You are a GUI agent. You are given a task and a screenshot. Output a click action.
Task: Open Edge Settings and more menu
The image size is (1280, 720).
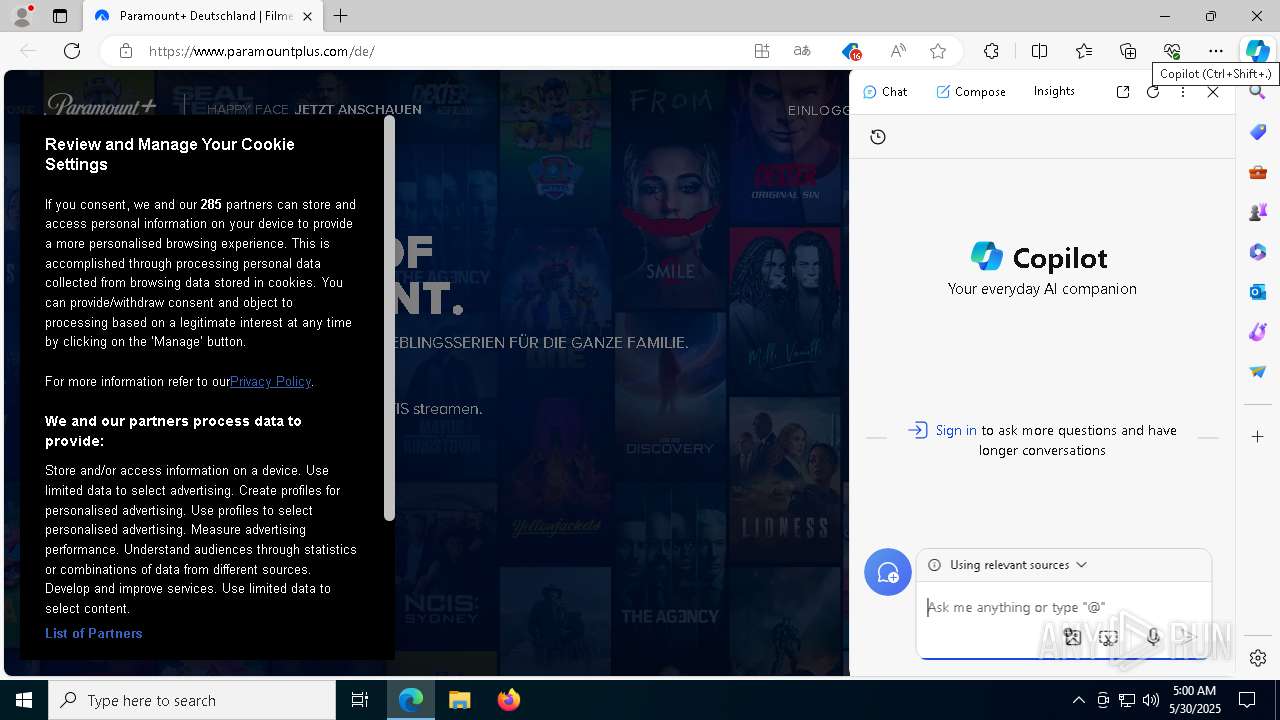(1216, 51)
